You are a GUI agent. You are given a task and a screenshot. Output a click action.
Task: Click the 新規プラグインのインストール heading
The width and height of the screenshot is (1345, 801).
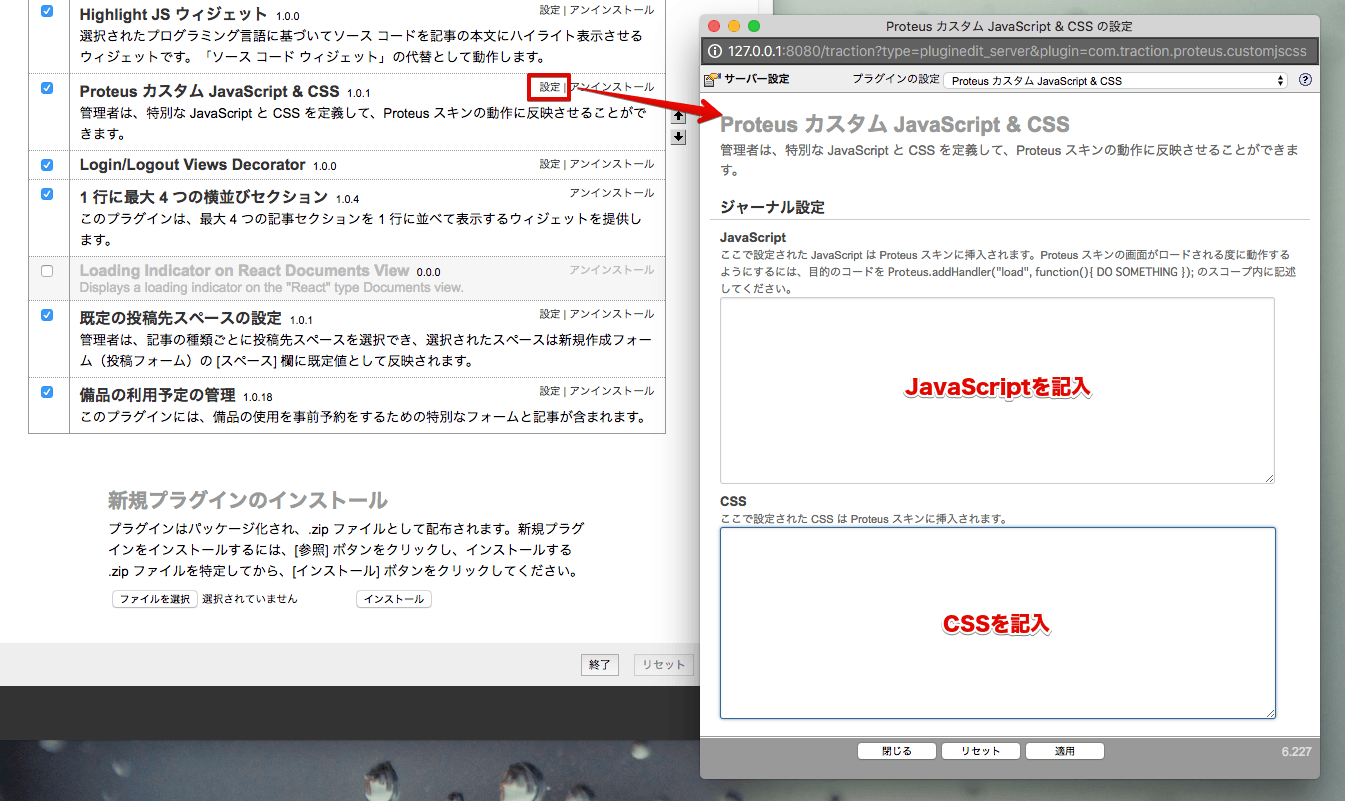(247, 500)
